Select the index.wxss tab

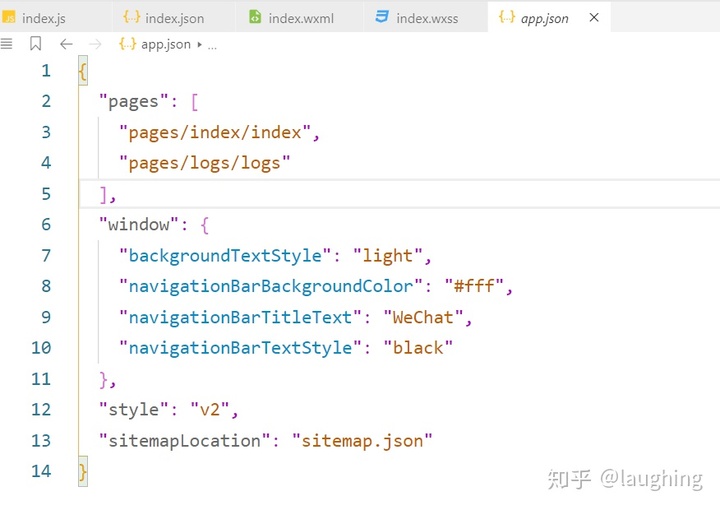(x=427, y=18)
